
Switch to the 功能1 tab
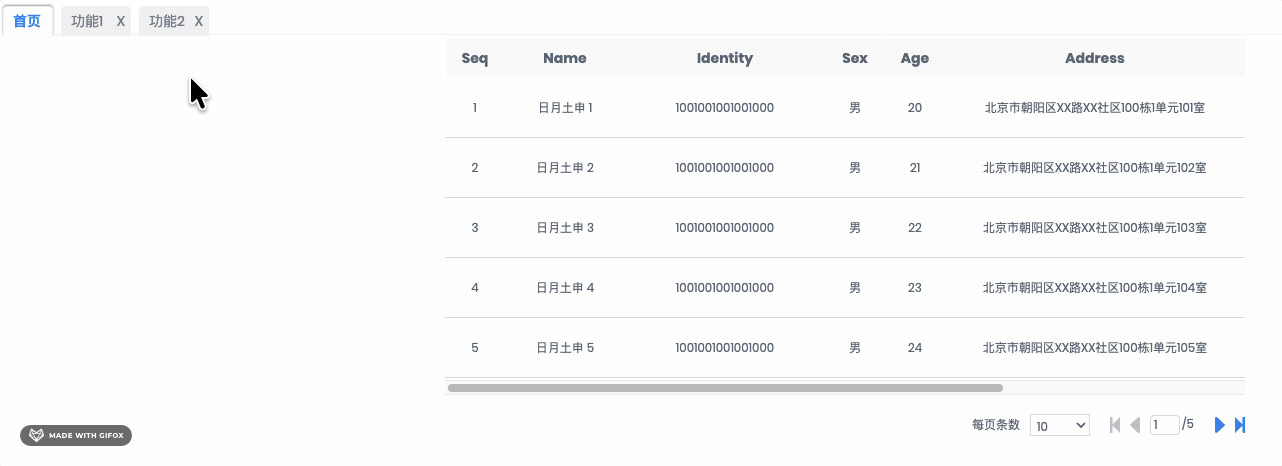87,21
